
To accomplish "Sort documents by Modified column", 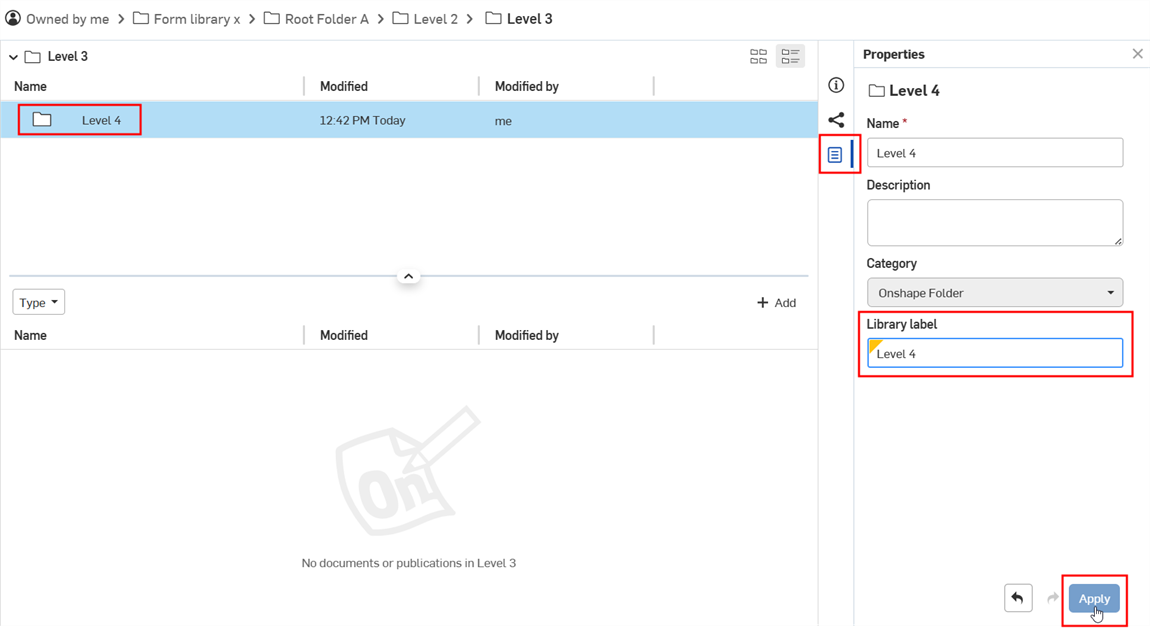I will 343,335.
